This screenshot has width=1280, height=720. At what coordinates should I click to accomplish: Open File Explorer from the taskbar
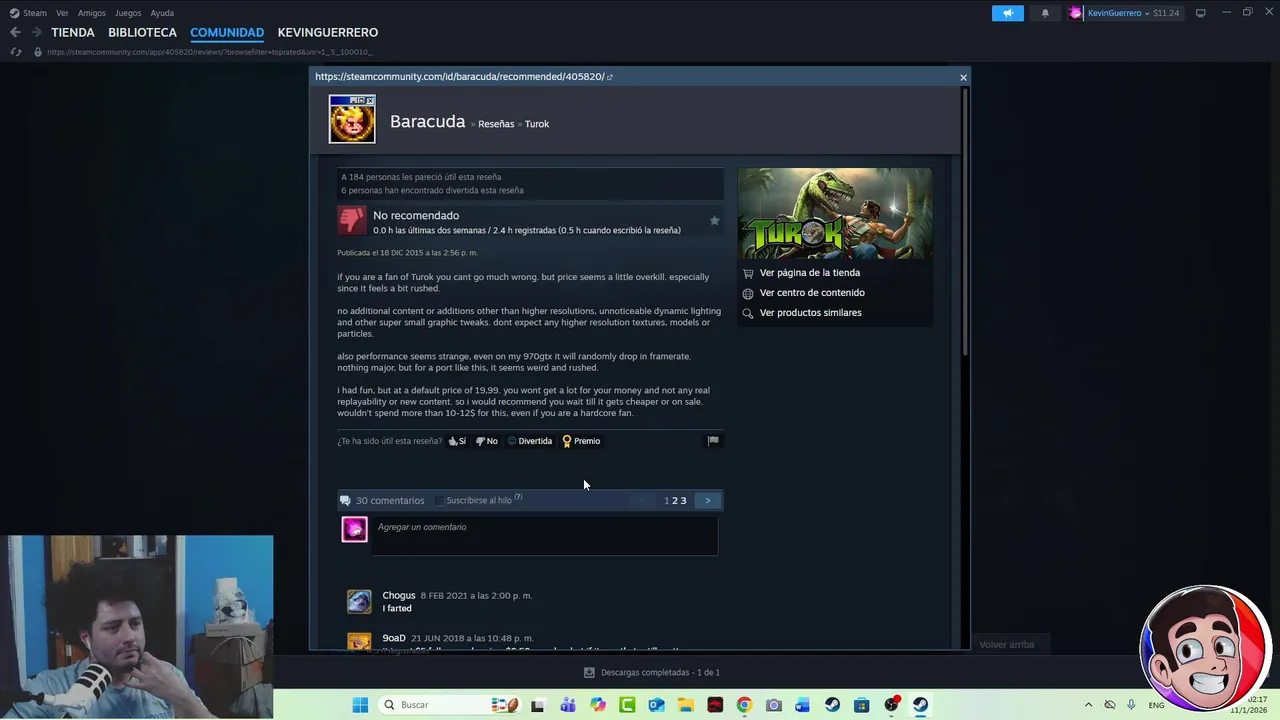click(686, 705)
